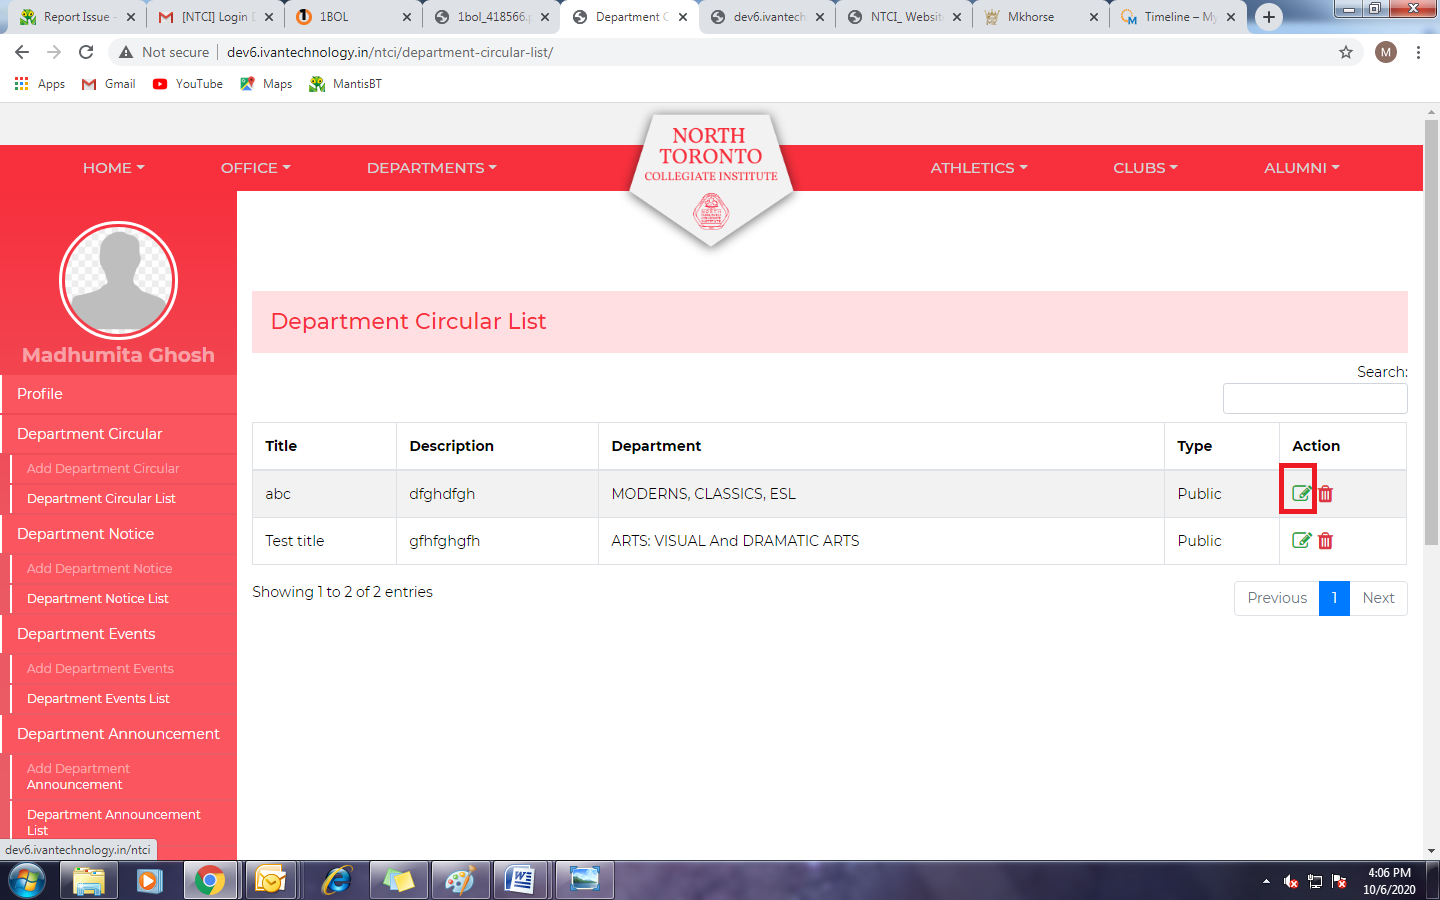Open Google Chrome from the taskbar
This screenshot has height=900, width=1440.
point(210,880)
